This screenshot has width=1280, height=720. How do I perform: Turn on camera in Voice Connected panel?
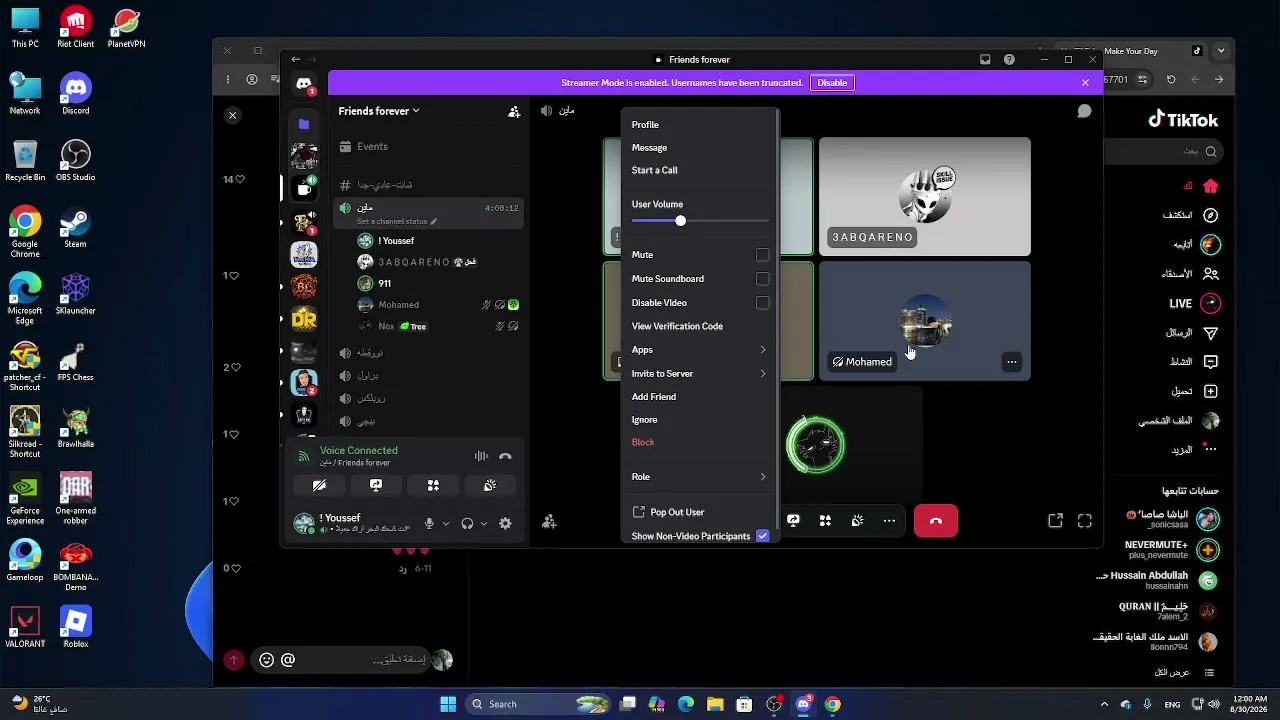point(319,485)
